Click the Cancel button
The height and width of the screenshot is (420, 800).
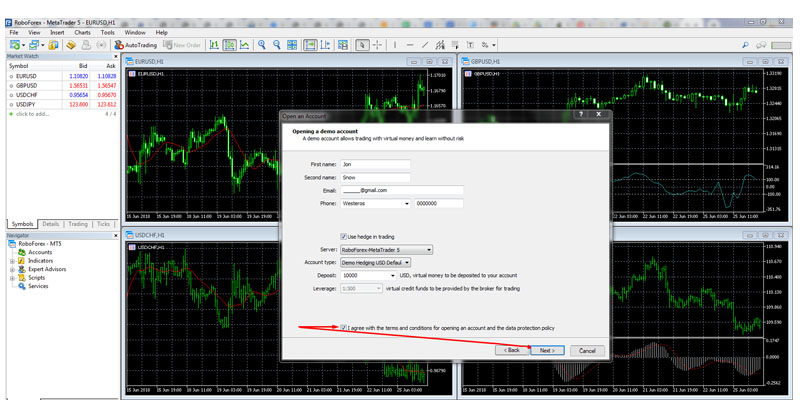(x=587, y=351)
